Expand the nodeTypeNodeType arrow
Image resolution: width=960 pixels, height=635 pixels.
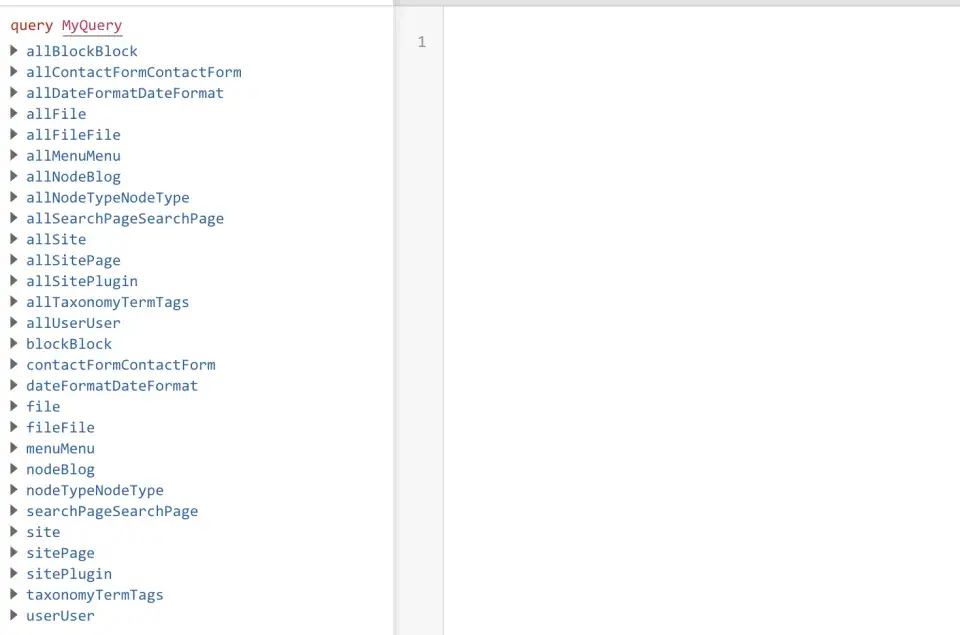click(x=13, y=489)
